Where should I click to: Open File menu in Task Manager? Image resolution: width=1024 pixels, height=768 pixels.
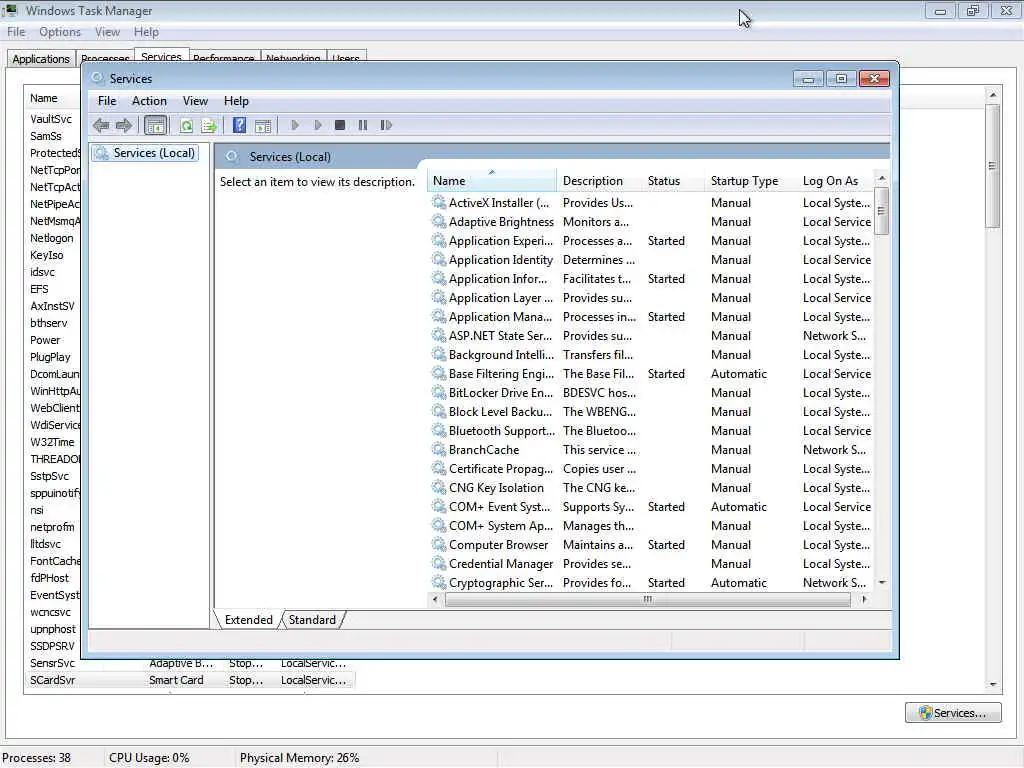[16, 32]
